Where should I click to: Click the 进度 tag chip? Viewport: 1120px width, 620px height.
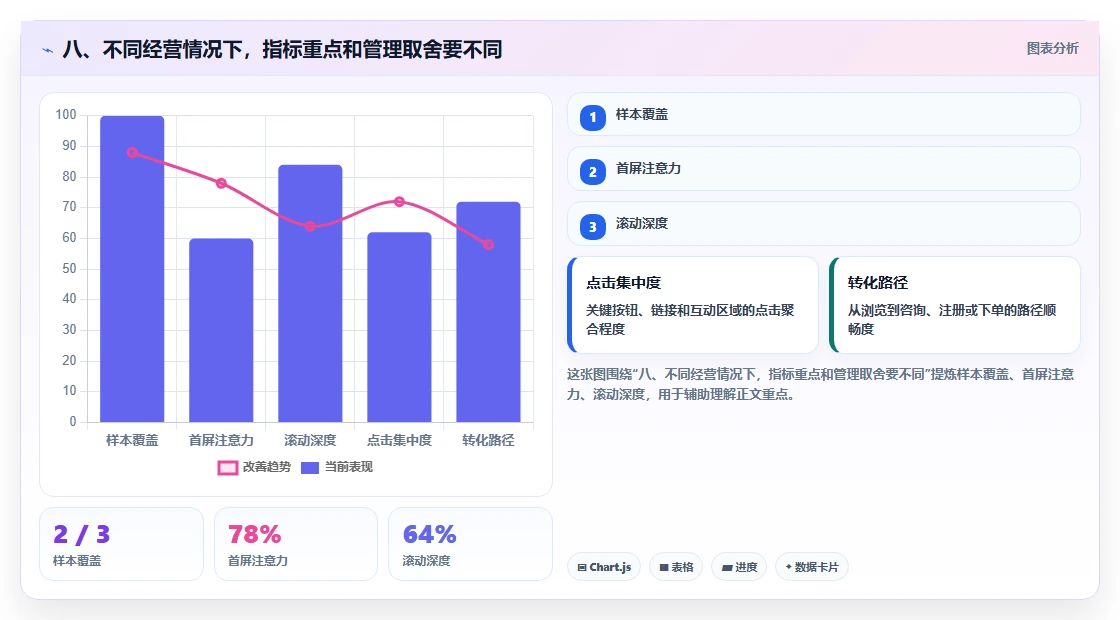pos(739,567)
